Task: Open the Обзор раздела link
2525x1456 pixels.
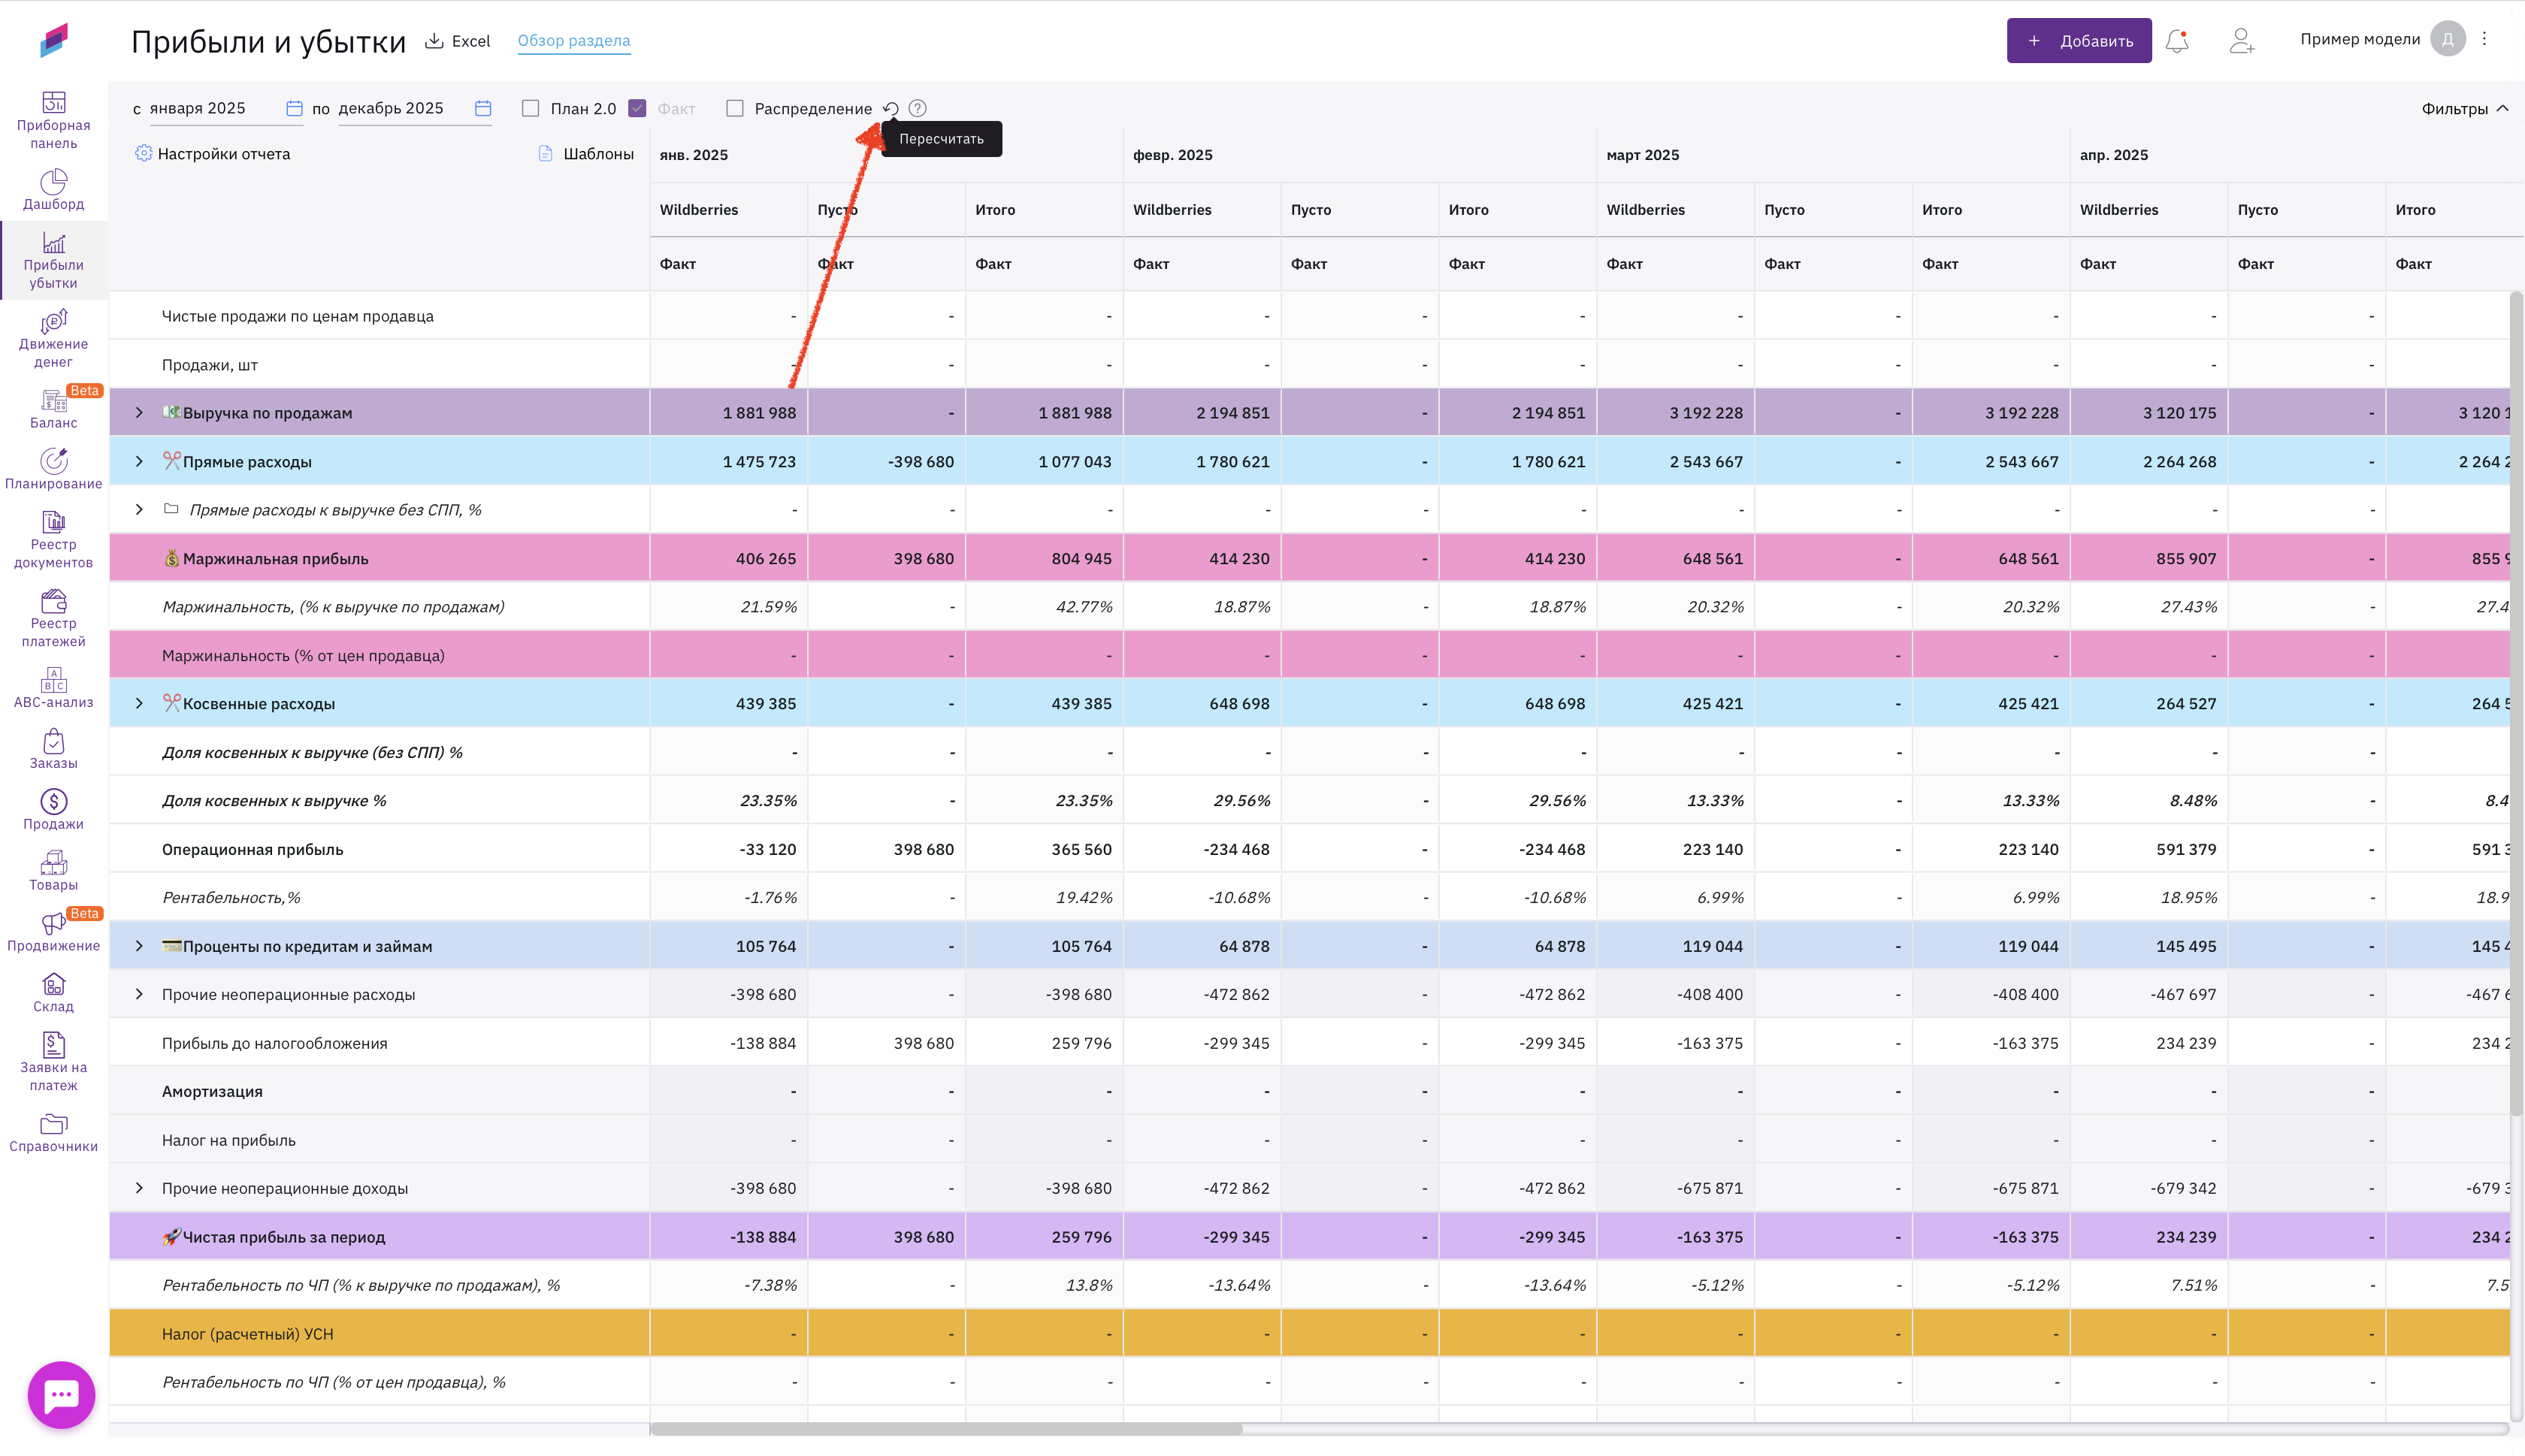Action: (x=573, y=41)
